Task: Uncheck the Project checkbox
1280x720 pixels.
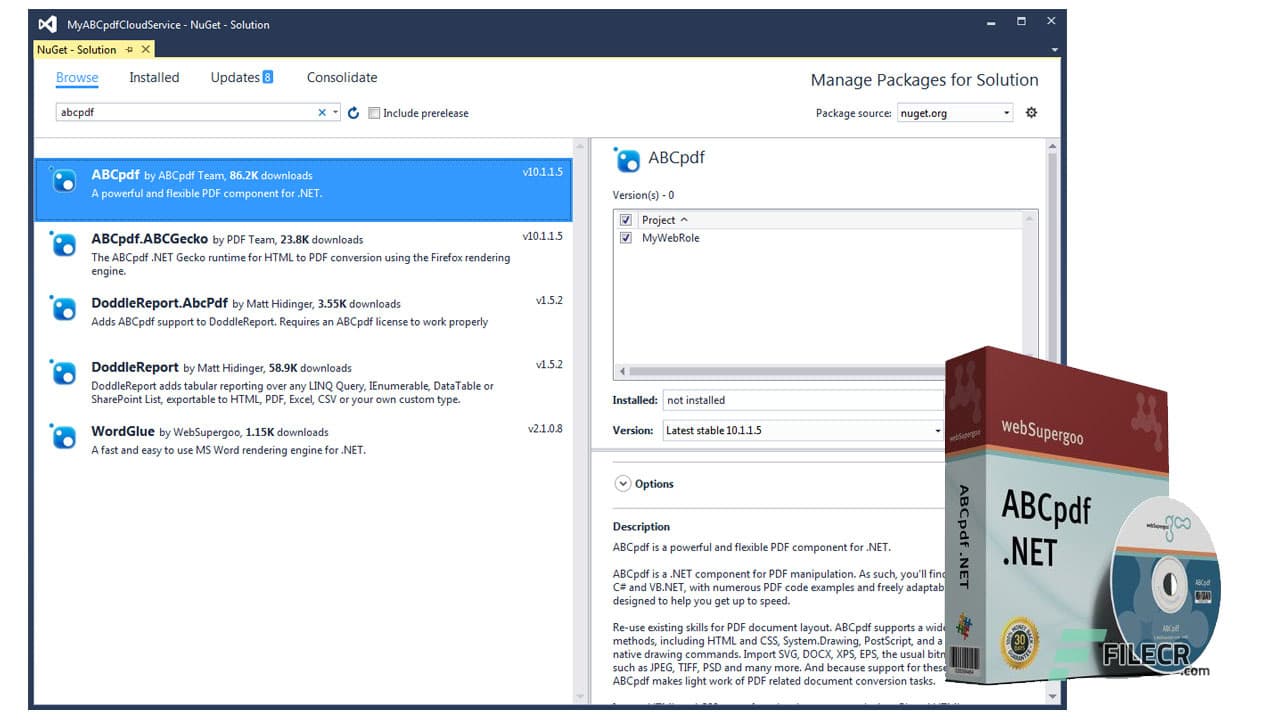Action: (x=625, y=219)
